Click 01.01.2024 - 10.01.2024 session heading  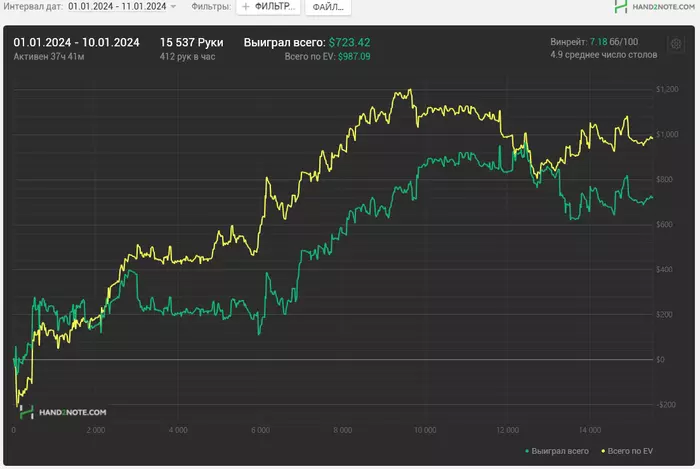point(76,42)
